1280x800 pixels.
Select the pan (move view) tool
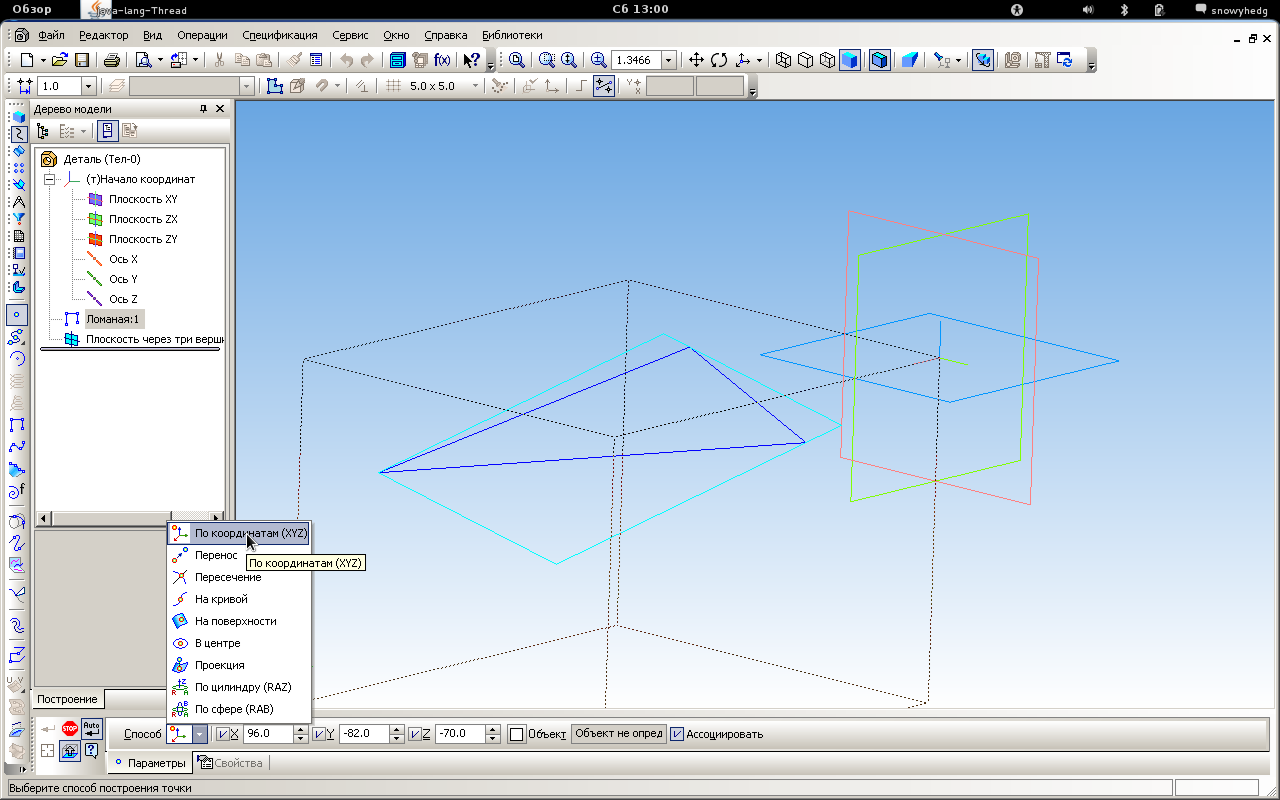697,60
